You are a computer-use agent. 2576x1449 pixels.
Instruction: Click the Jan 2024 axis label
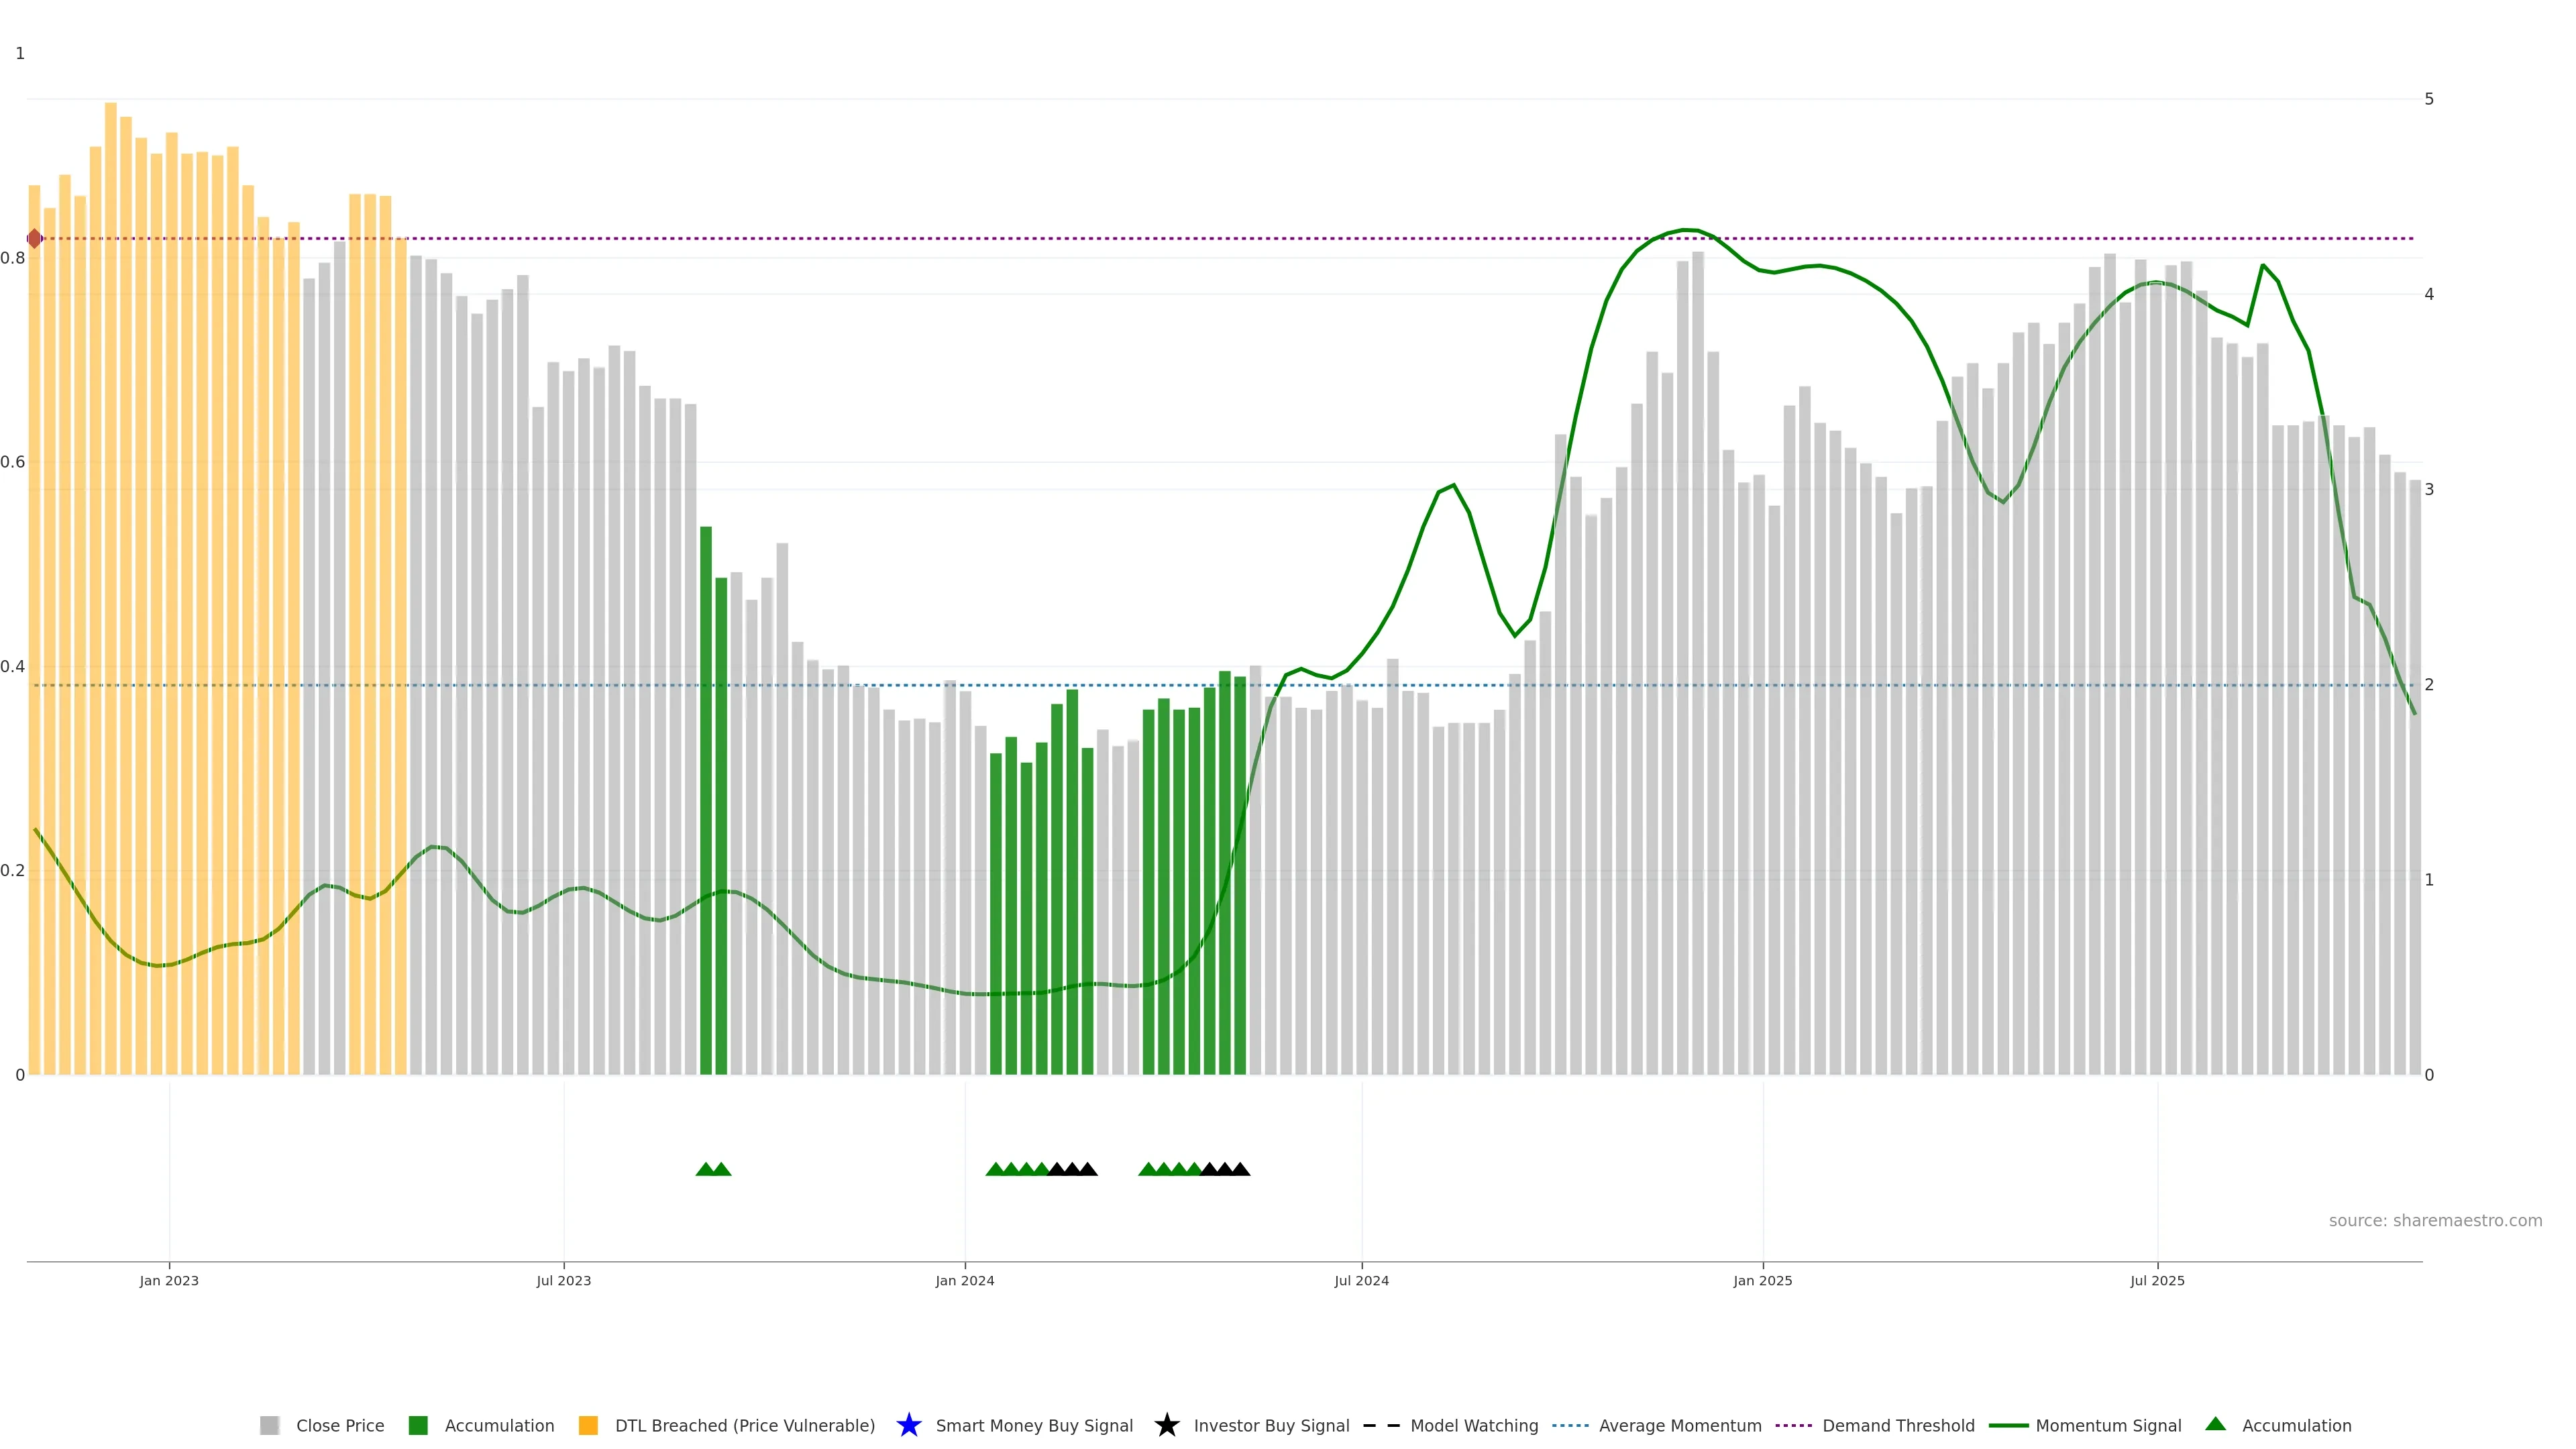[964, 1281]
